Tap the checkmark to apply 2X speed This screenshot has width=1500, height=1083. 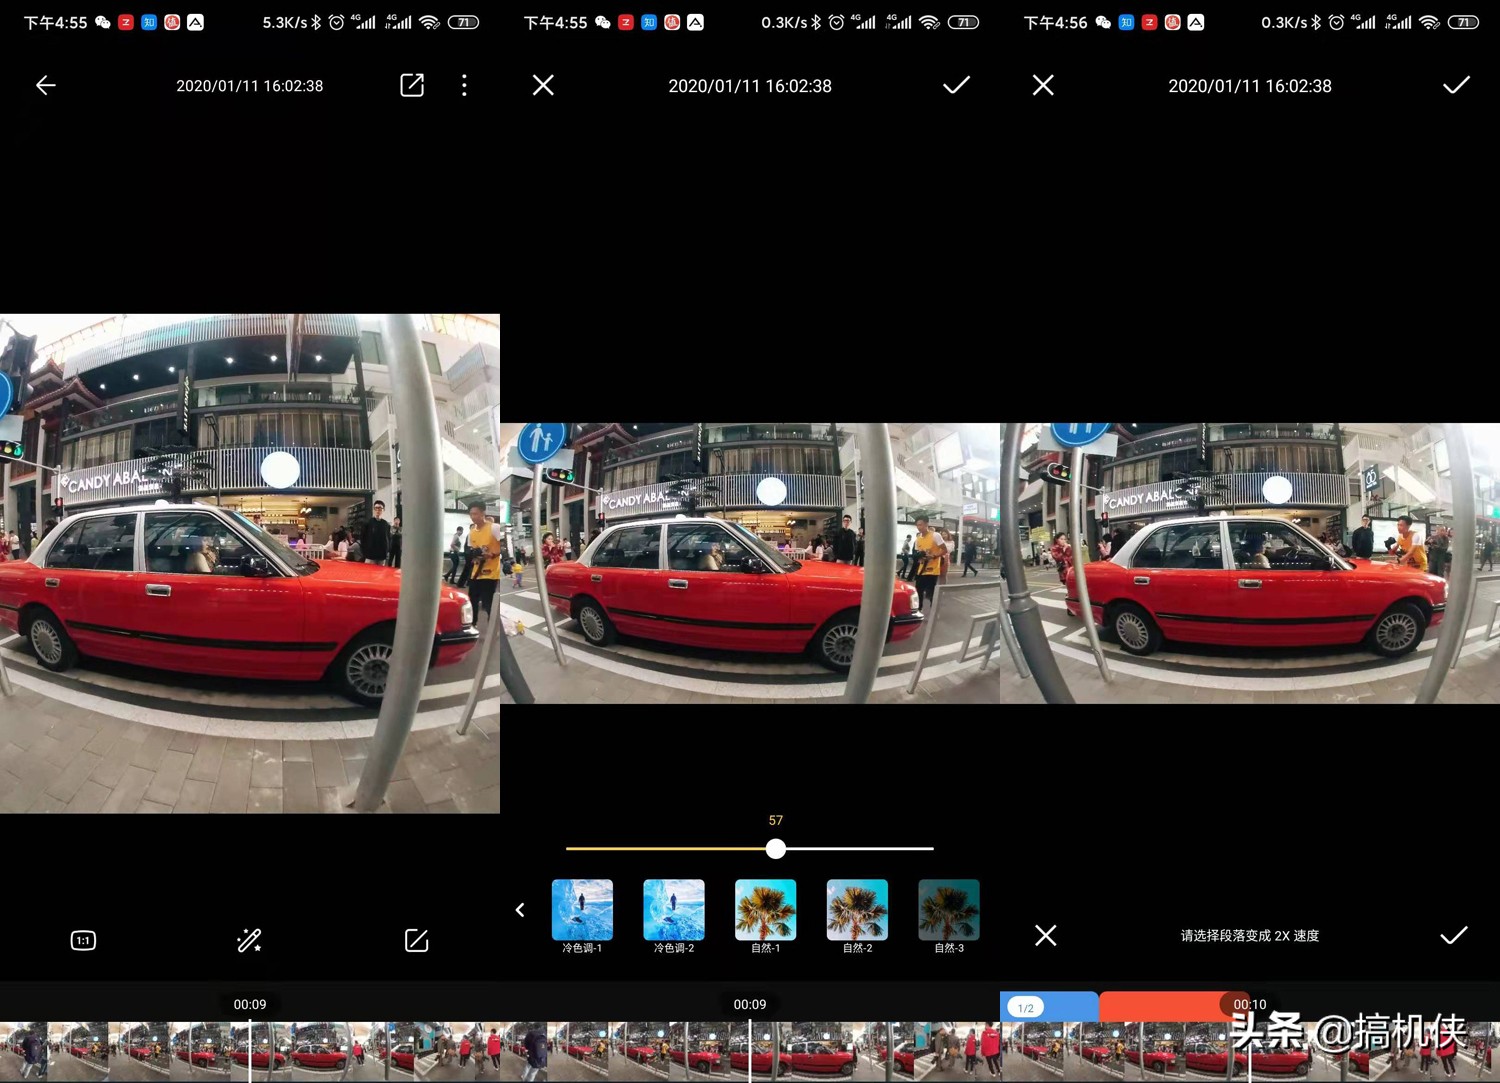(1456, 935)
